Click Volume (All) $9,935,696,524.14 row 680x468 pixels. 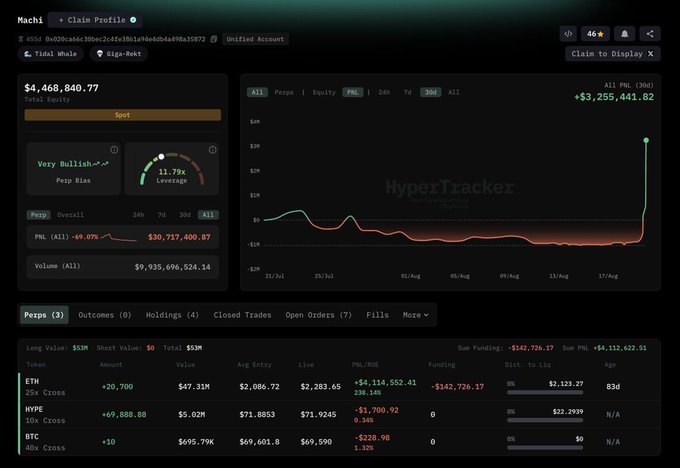pos(123,266)
